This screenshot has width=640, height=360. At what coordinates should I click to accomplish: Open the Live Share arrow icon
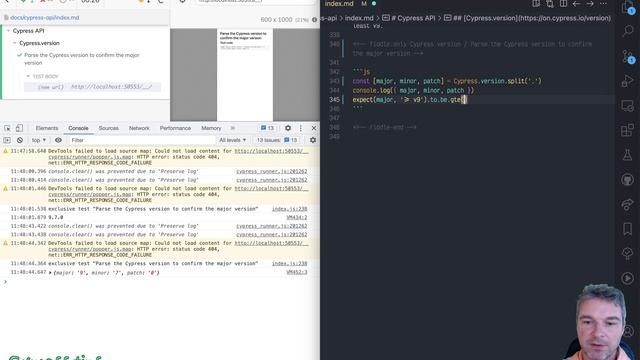[x=628, y=204]
